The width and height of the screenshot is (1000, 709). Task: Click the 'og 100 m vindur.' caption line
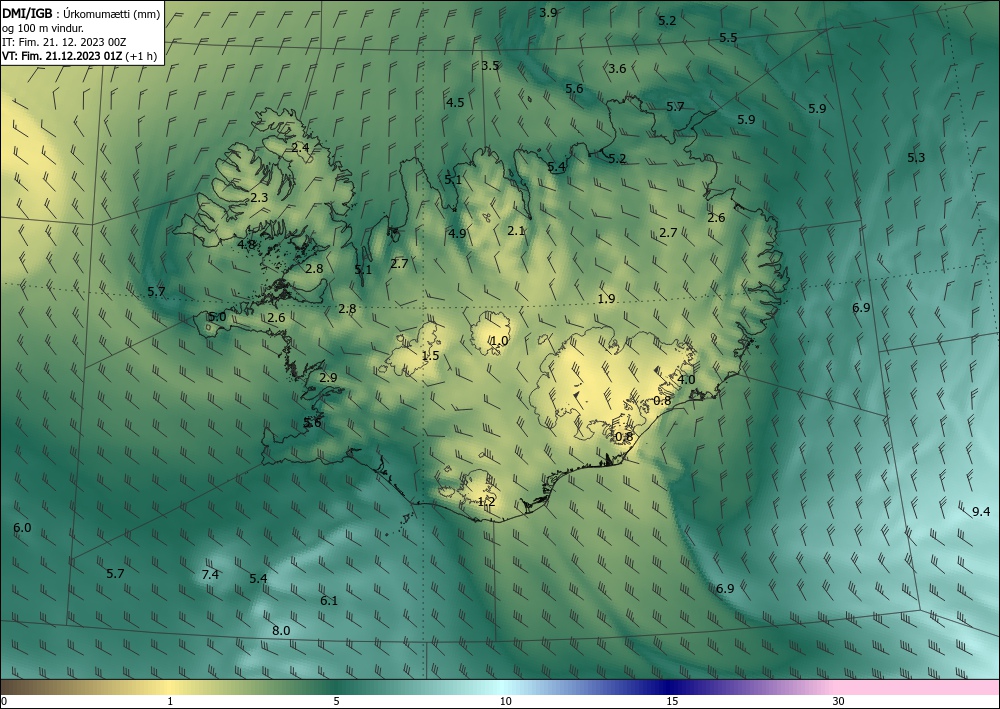pyautogui.click(x=43, y=27)
